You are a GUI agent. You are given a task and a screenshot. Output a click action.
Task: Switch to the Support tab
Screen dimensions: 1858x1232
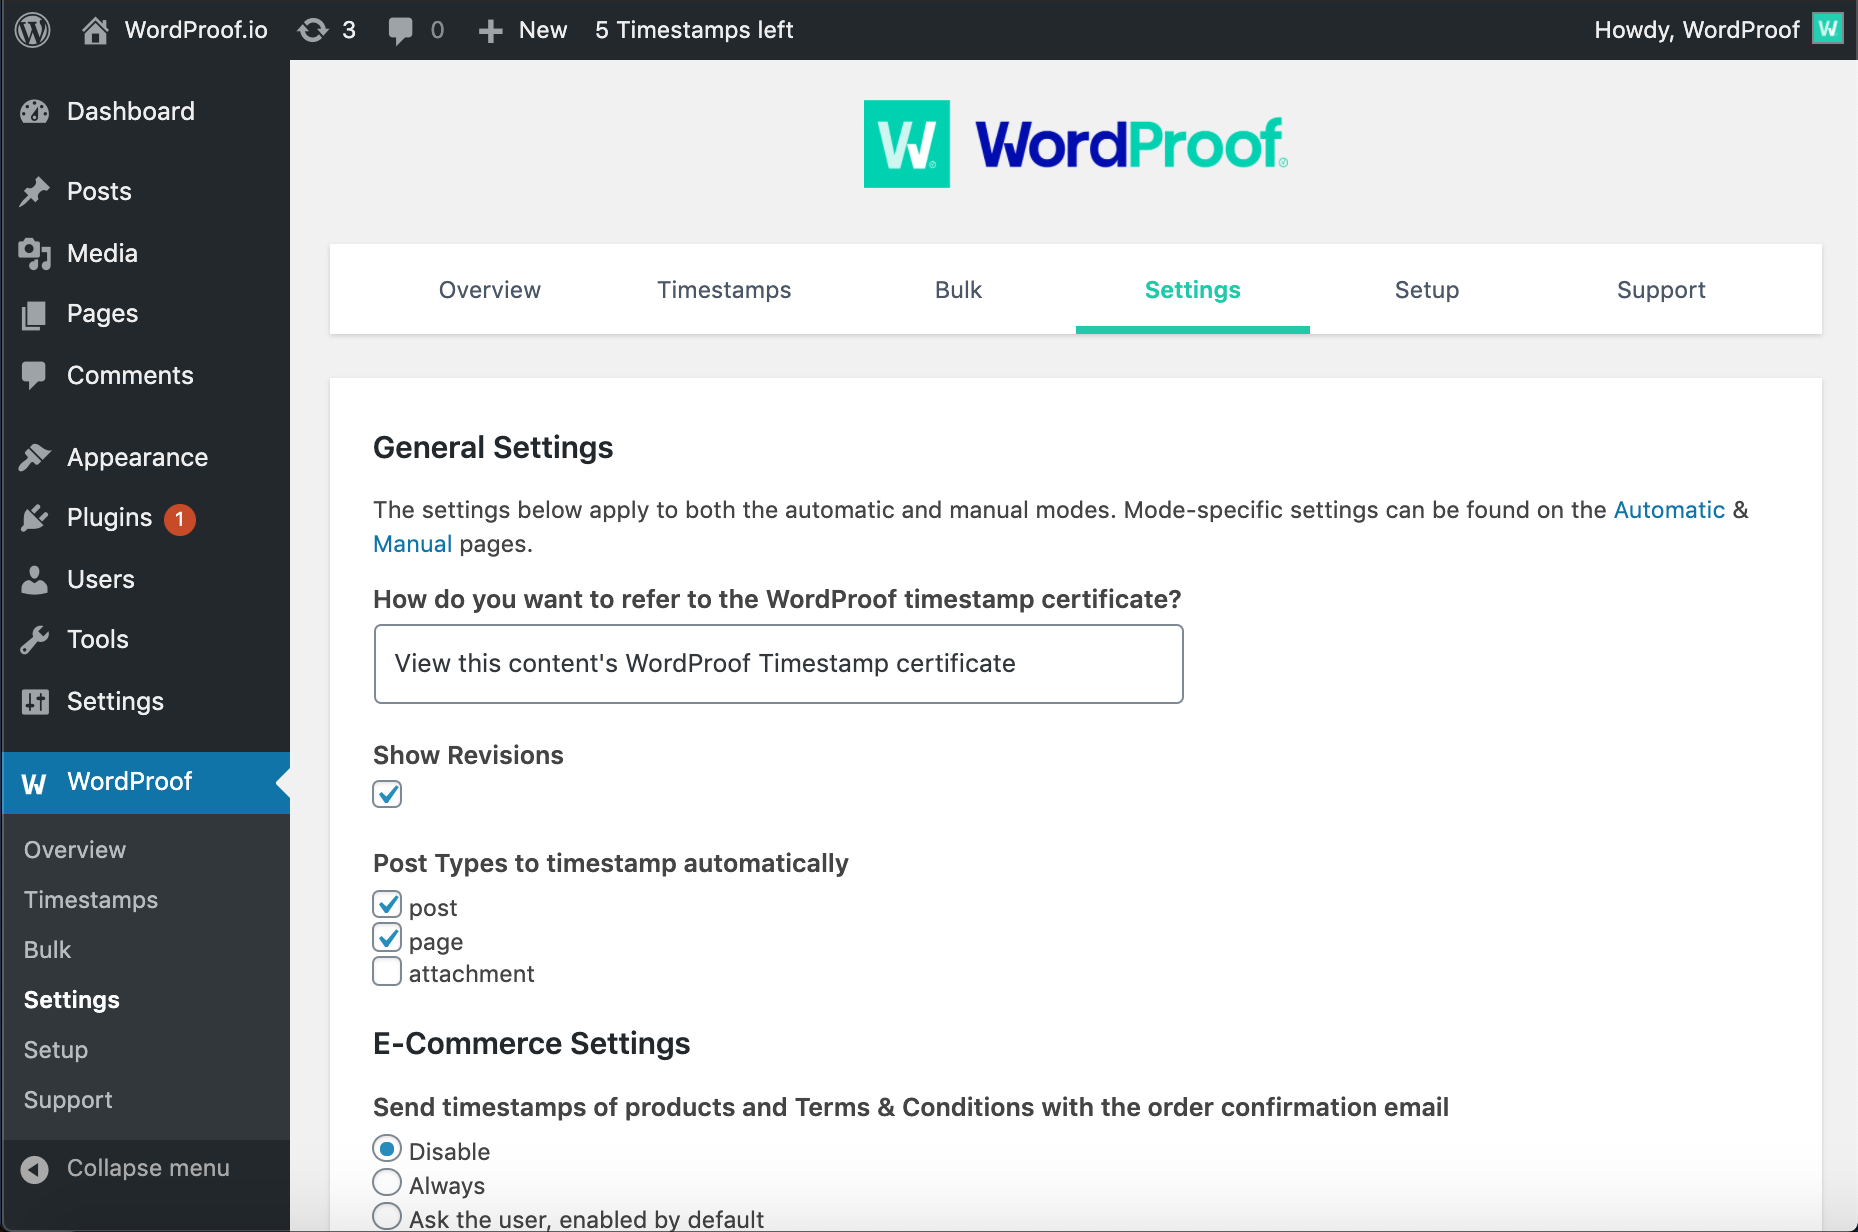pyautogui.click(x=1661, y=290)
